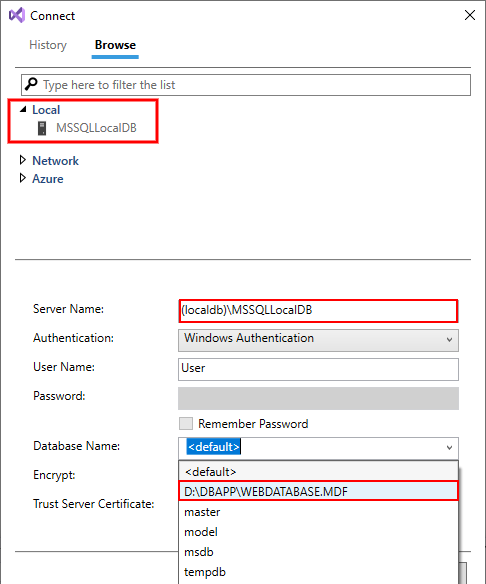Image resolution: width=486 pixels, height=584 pixels.
Task: Click the User Name field
Action: pyautogui.click(x=318, y=369)
